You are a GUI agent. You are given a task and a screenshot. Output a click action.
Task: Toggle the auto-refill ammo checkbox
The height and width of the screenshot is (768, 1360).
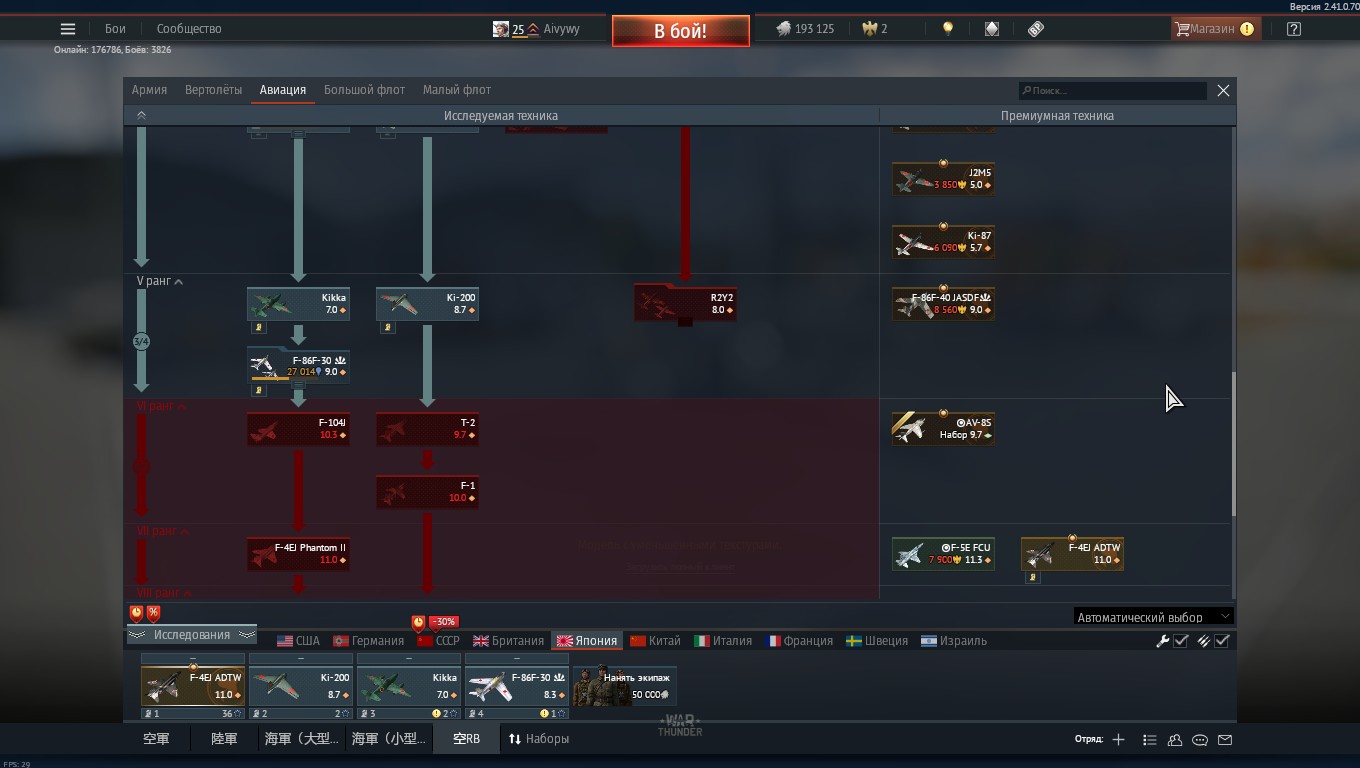[1222, 641]
